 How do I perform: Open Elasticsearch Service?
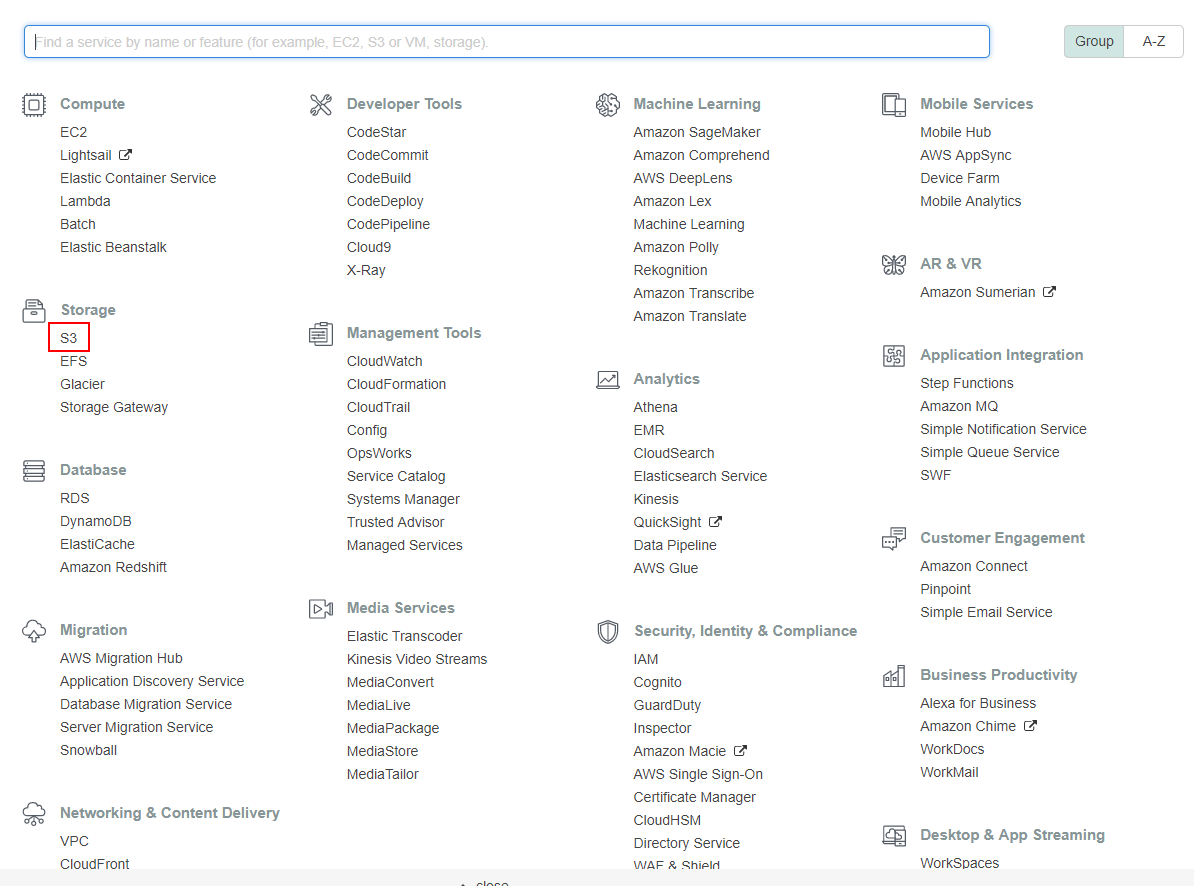[x=701, y=476]
